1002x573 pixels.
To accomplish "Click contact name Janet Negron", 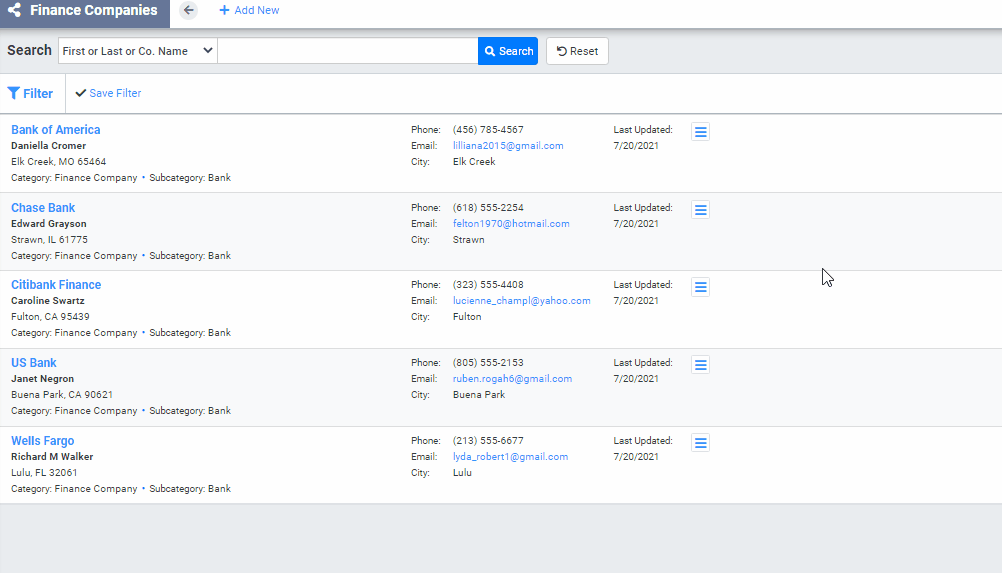I will 42,379.
